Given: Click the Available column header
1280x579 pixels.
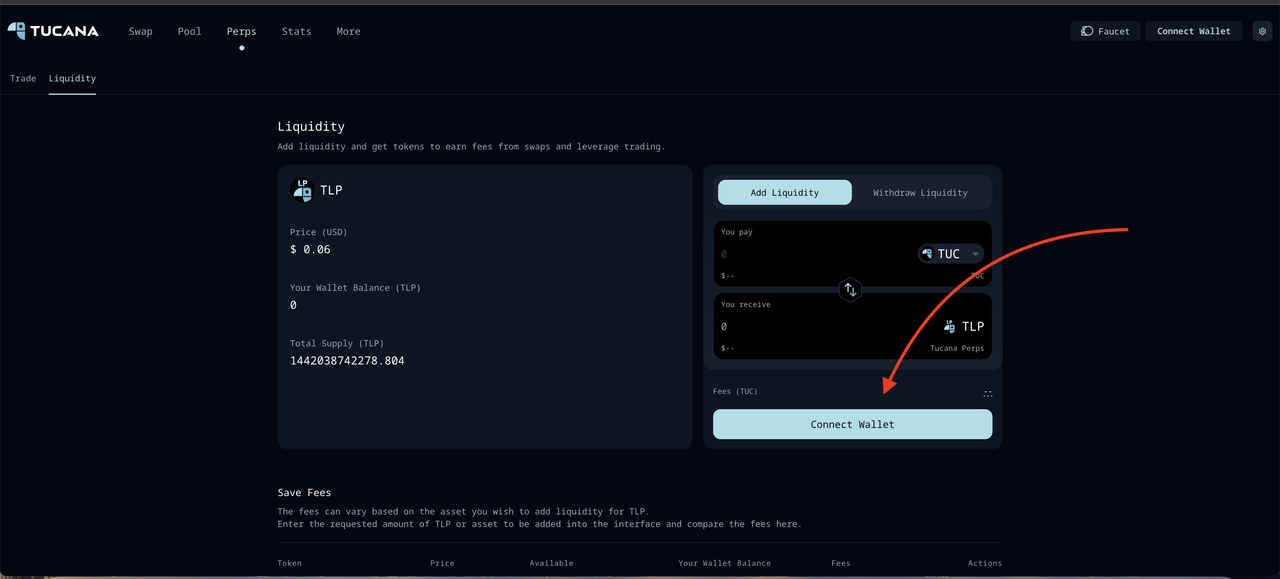Looking at the screenshot, I should coord(552,563).
